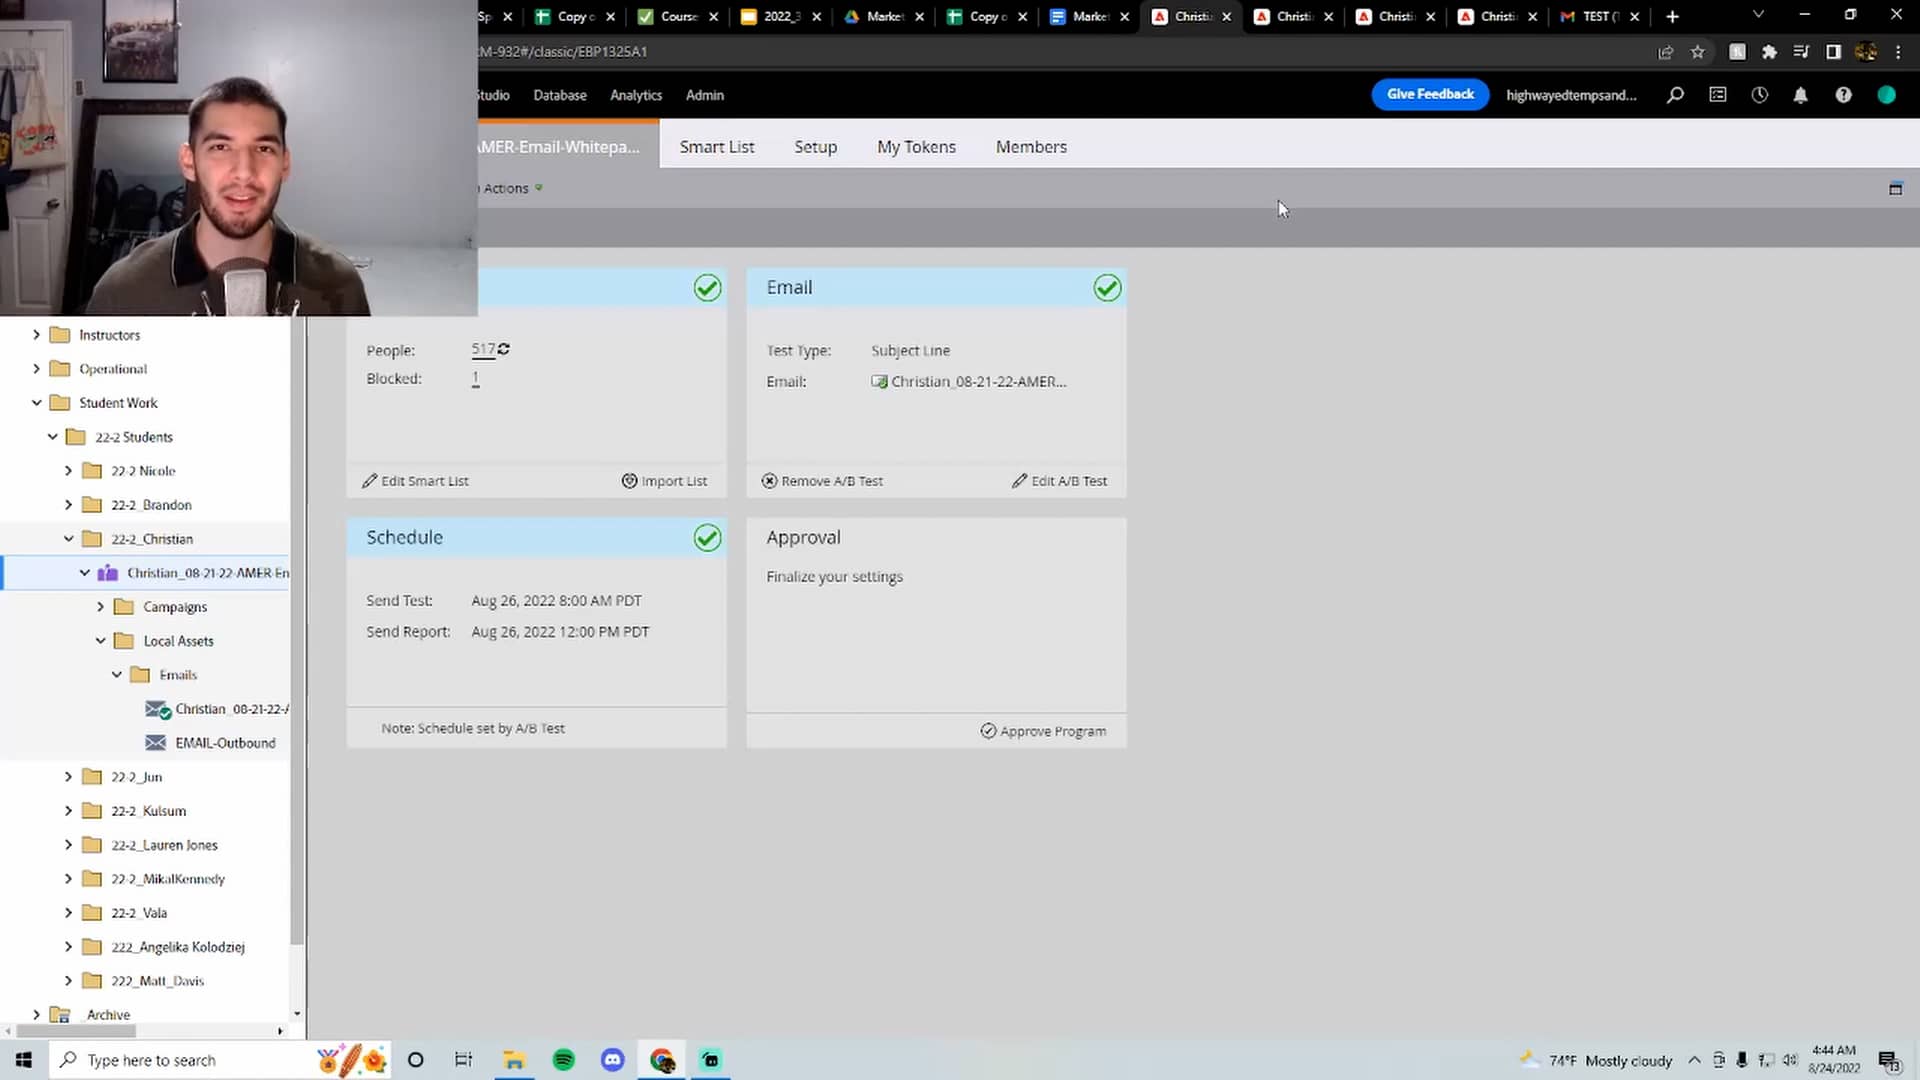Collapse the 22-2_Christian folder
The image size is (1920, 1080).
(69, 539)
